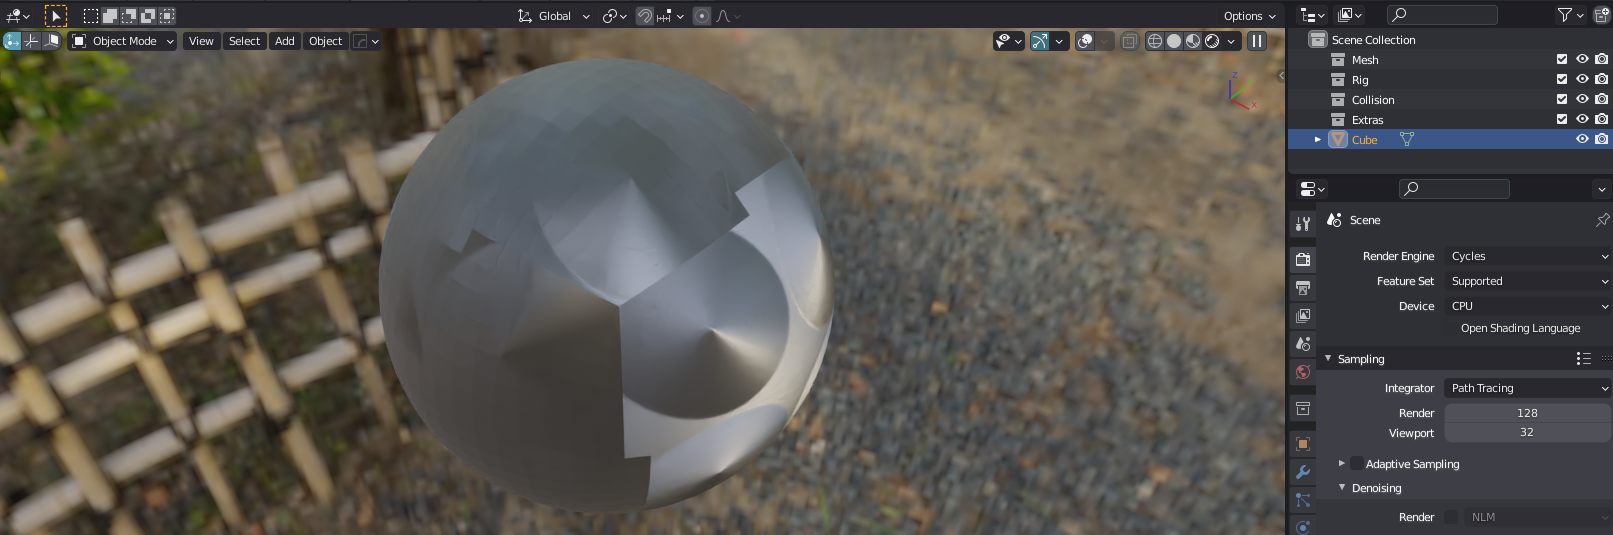Open the Integrator Path Tracing dropdown
Screen dimensions: 1613x535
pos(1527,388)
